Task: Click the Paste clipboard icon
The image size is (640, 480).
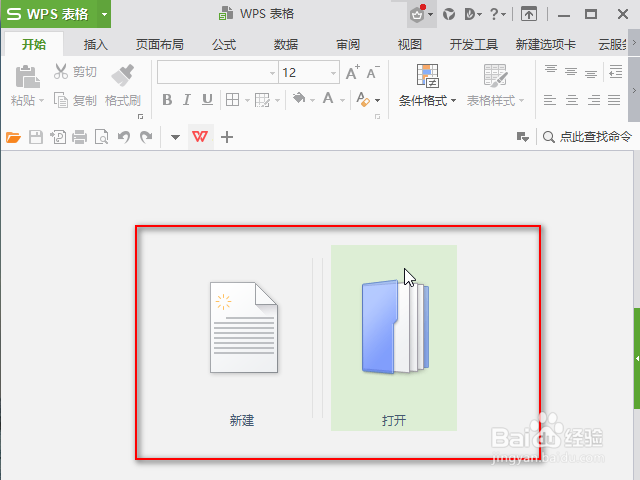Action: click(x=27, y=76)
